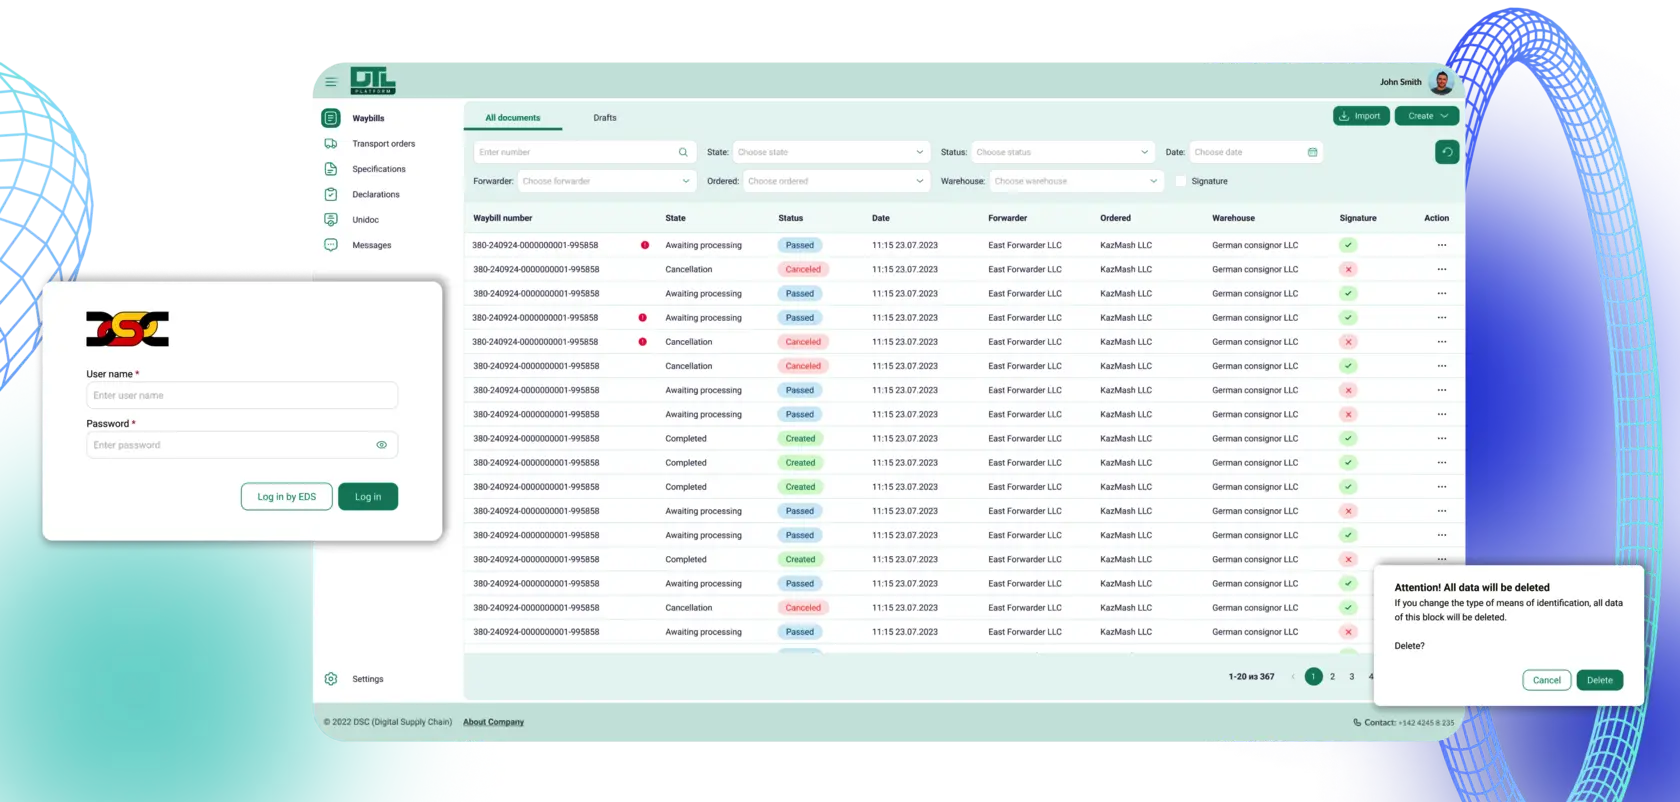1680x802 pixels.
Task: Open the Unidoc sidebar icon
Action: [x=331, y=220]
